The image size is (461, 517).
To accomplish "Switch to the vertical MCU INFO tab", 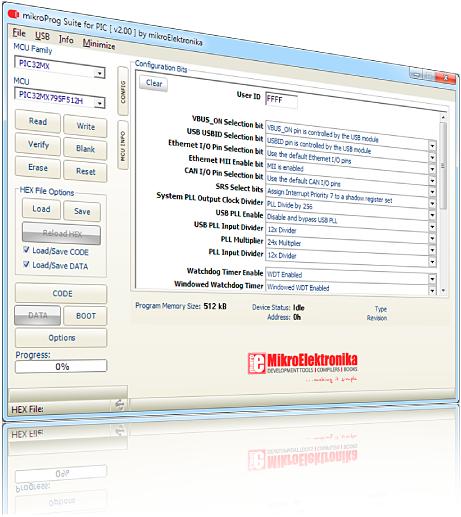I will pos(123,145).
